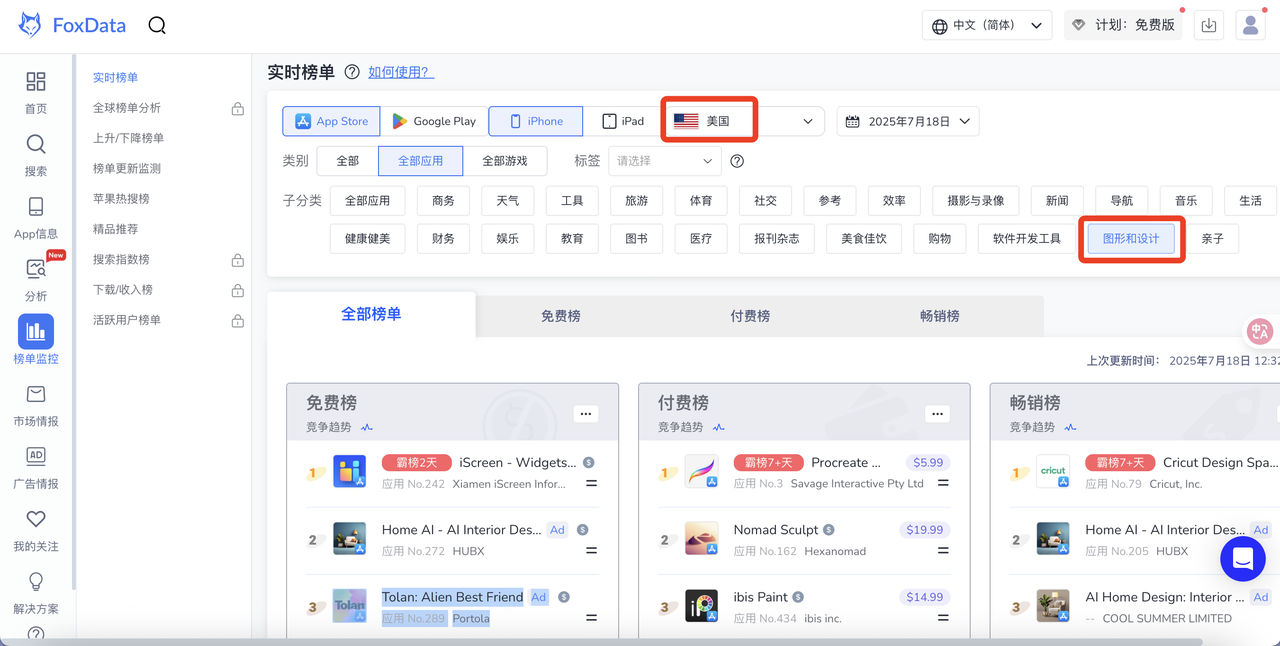
Task: Open the Tolan: Alien Best Friend app
Action: click(452, 597)
